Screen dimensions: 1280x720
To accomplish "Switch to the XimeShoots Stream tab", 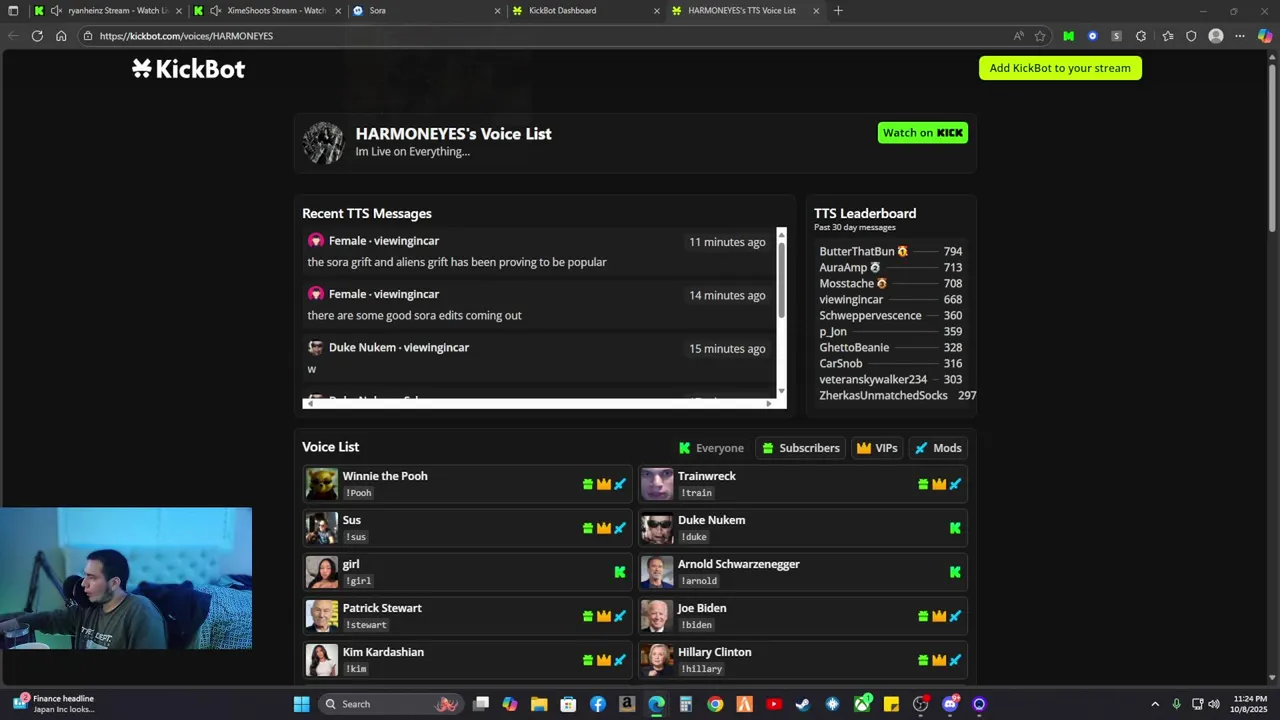I will click(x=268, y=10).
